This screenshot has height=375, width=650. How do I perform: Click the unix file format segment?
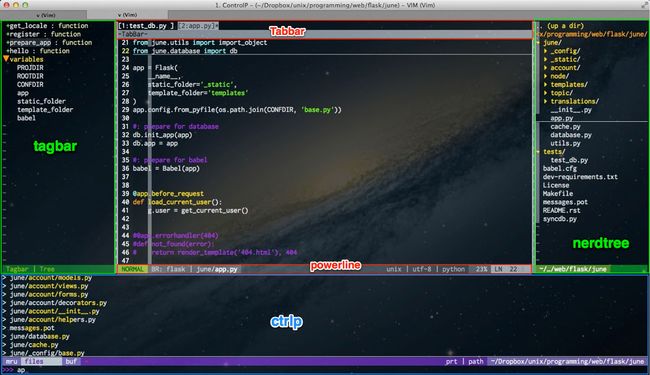click(394, 269)
